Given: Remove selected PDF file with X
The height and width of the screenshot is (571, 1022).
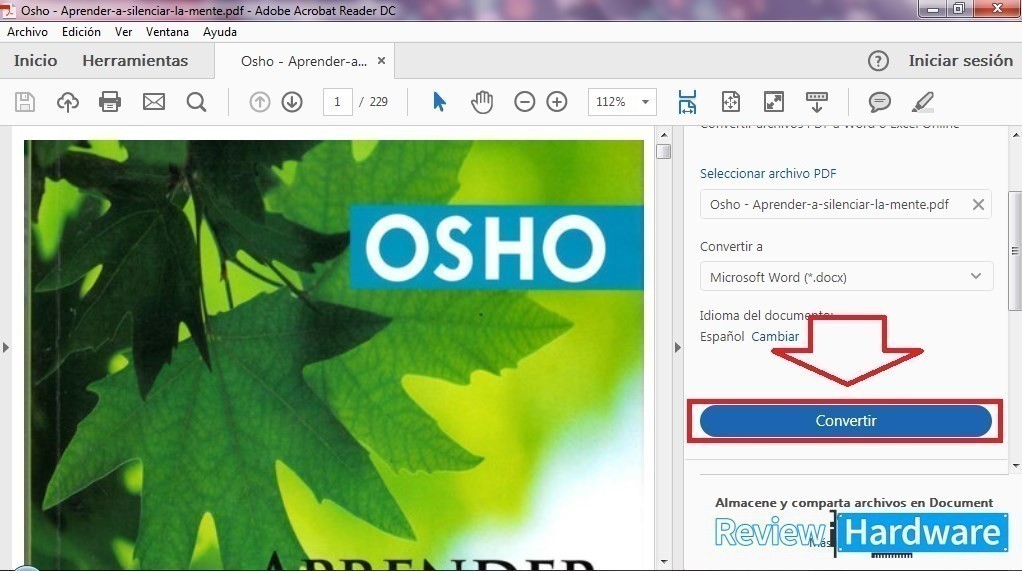Looking at the screenshot, I should click(978, 205).
